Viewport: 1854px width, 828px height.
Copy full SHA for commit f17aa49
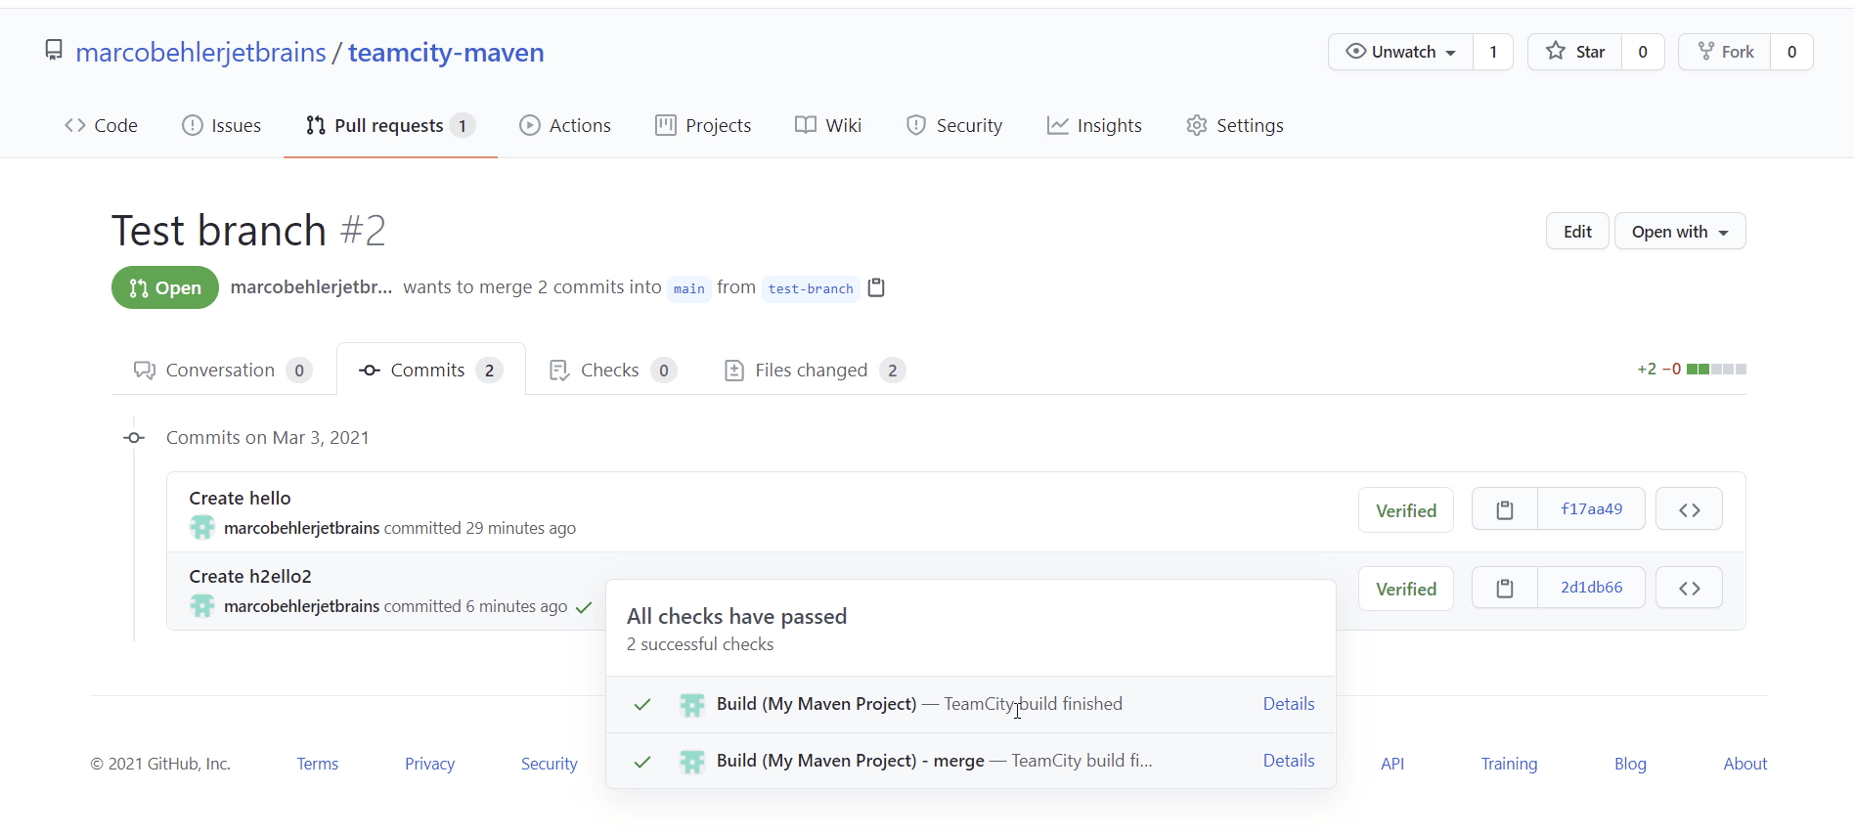pos(1504,510)
